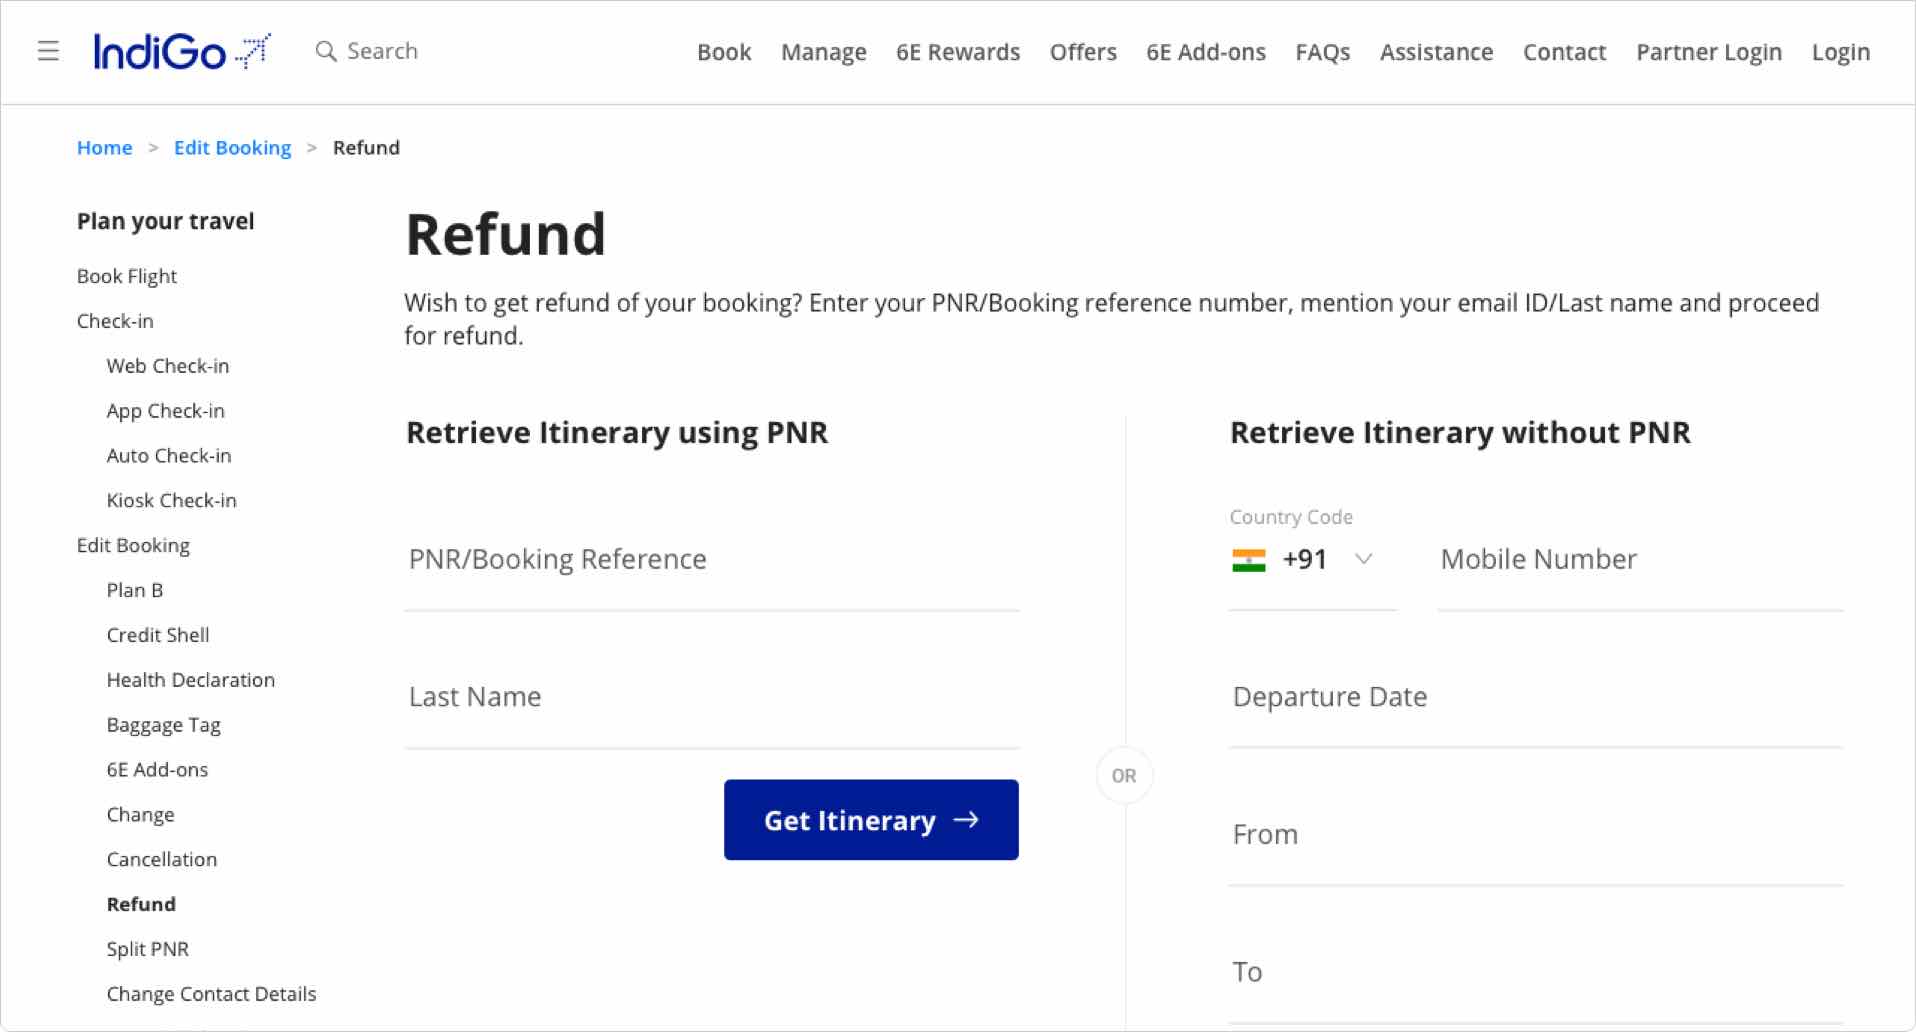Click the Get Itinerary button
This screenshot has height=1032, width=1916.
869,820
